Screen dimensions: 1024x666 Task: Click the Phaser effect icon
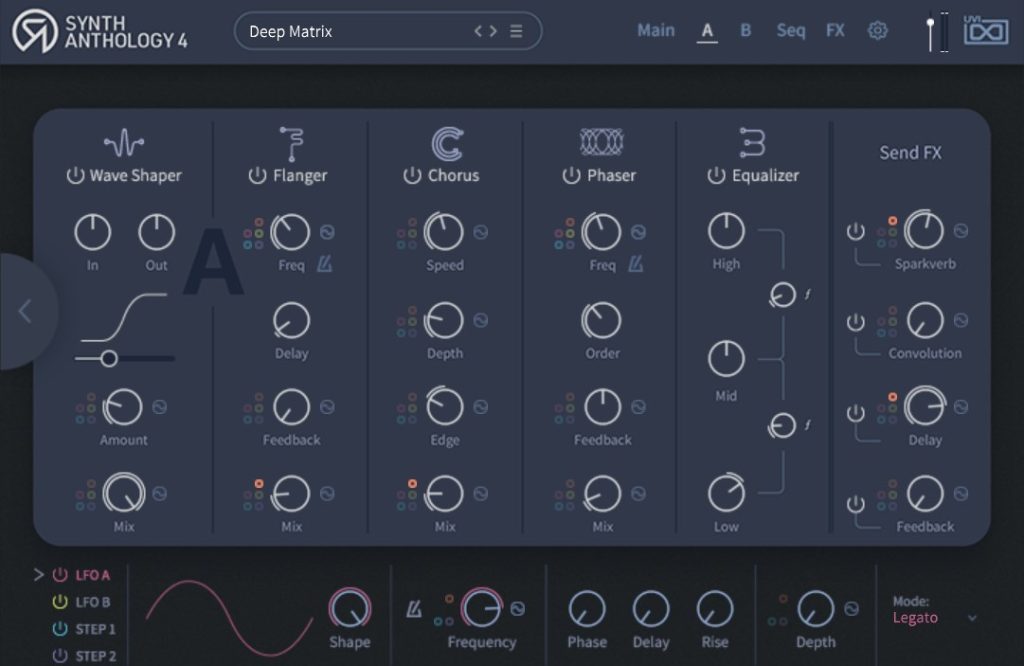pos(602,143)
